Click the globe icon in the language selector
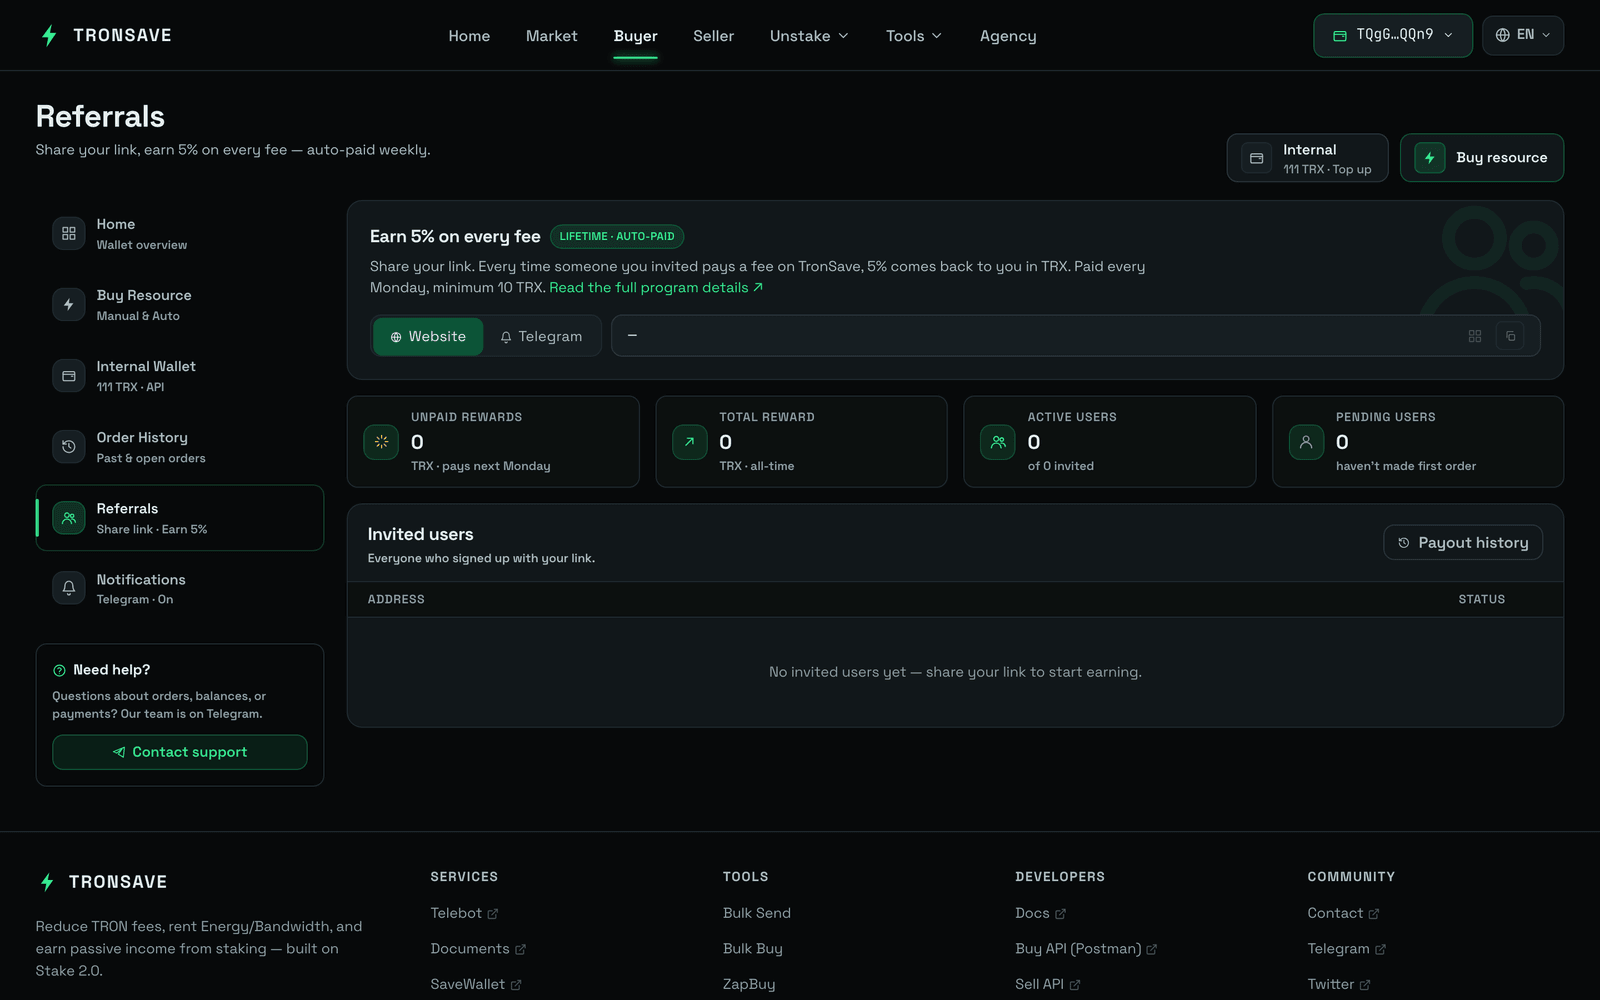 click(x=1502, y=35)
